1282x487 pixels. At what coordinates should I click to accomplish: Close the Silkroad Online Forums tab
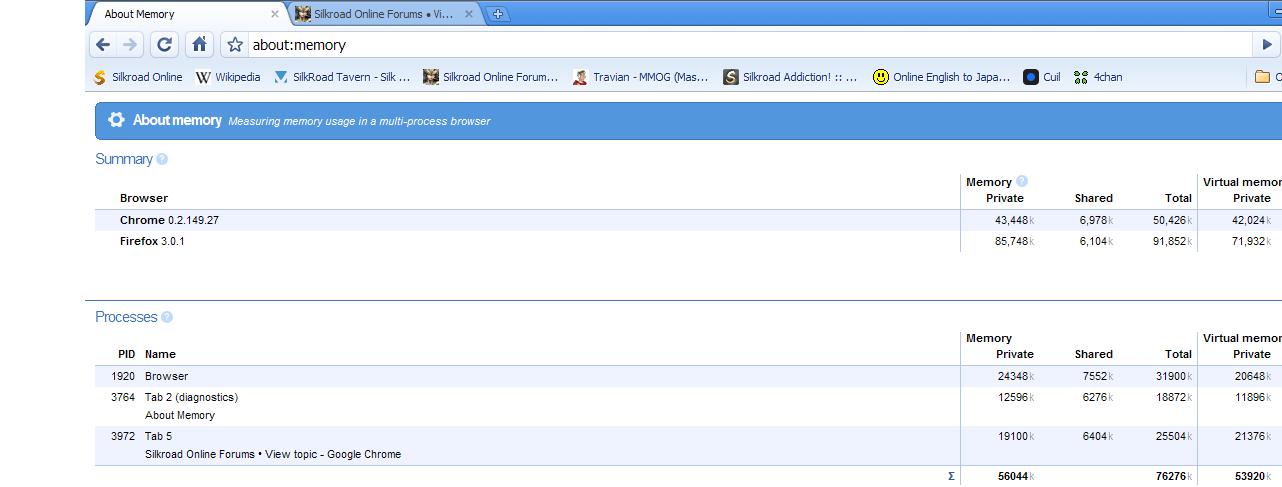coord(469,14)
